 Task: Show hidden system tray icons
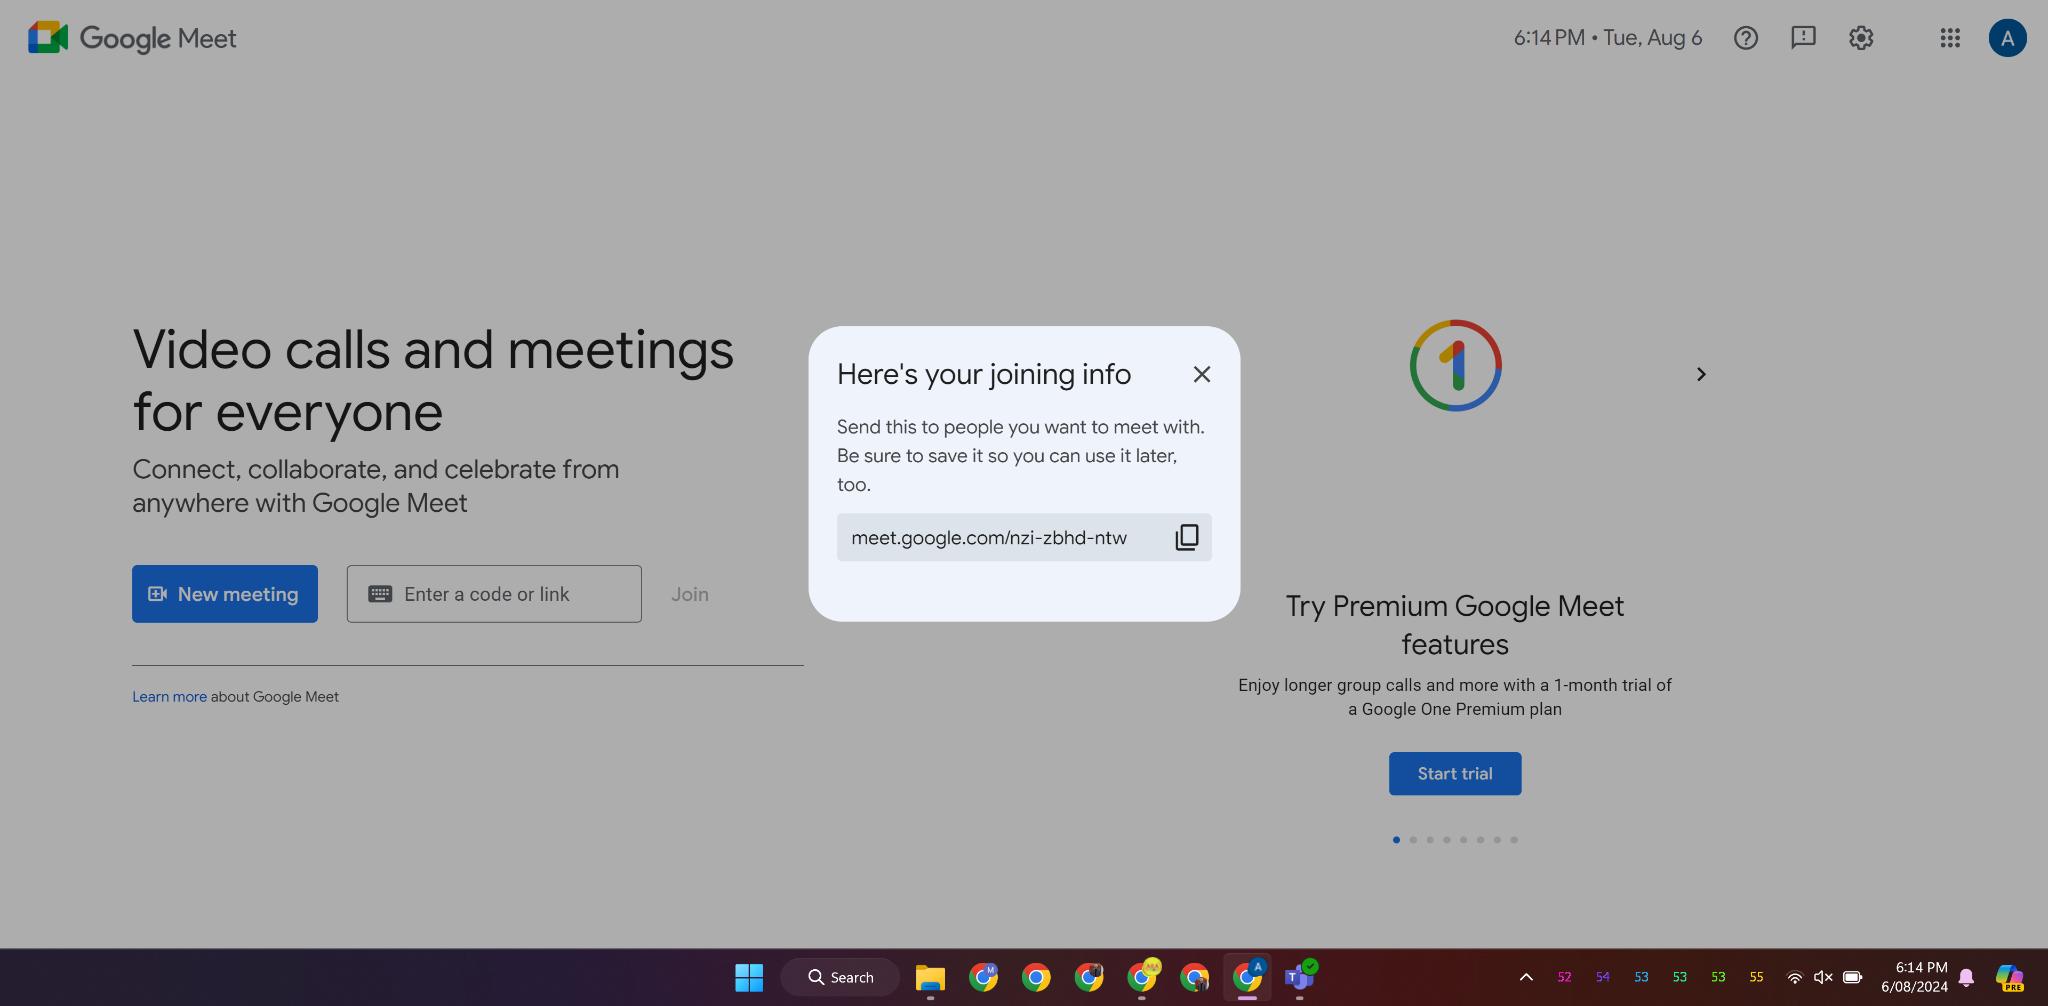[1526, 977]
